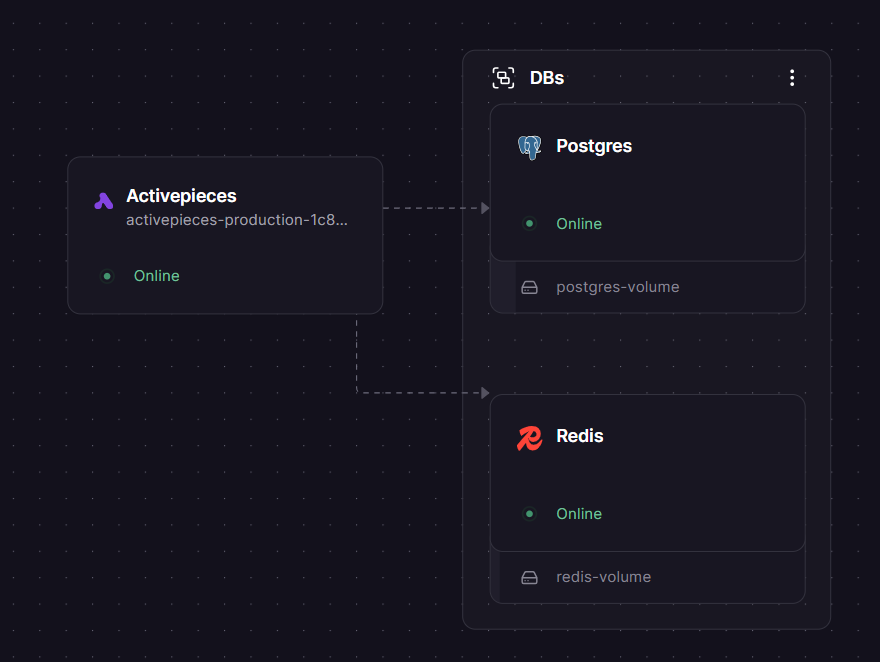
Task: Click the redis-volume label
Action: coord(603,577)
